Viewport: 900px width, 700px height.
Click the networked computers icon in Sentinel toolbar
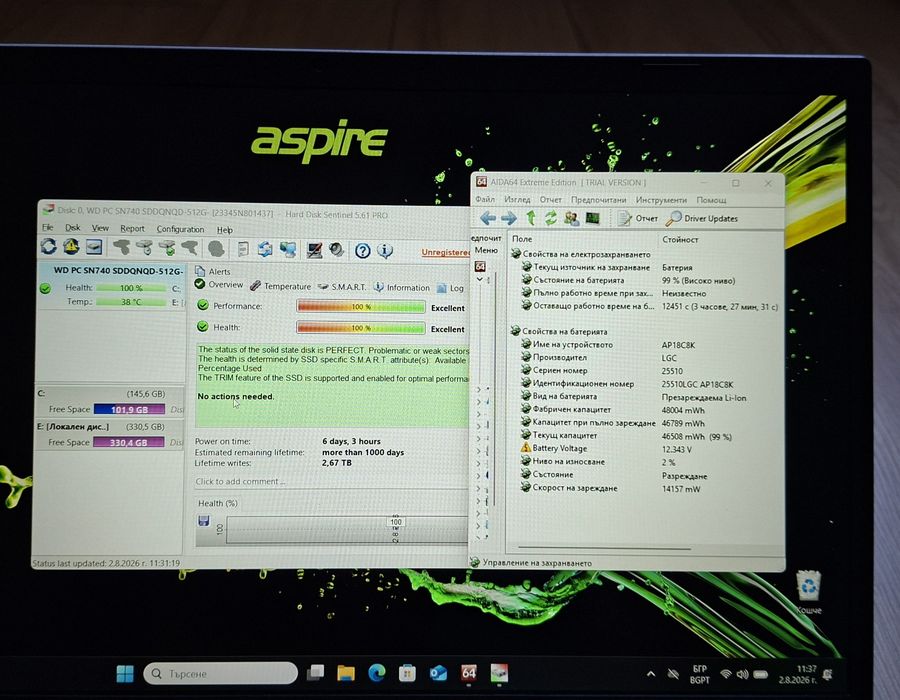[288, 250]
